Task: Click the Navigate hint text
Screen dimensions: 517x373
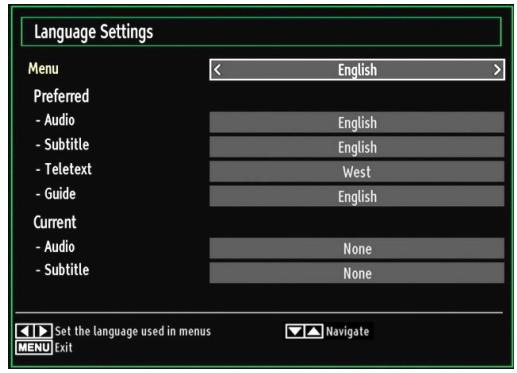Action: click(x=348, y=331)
